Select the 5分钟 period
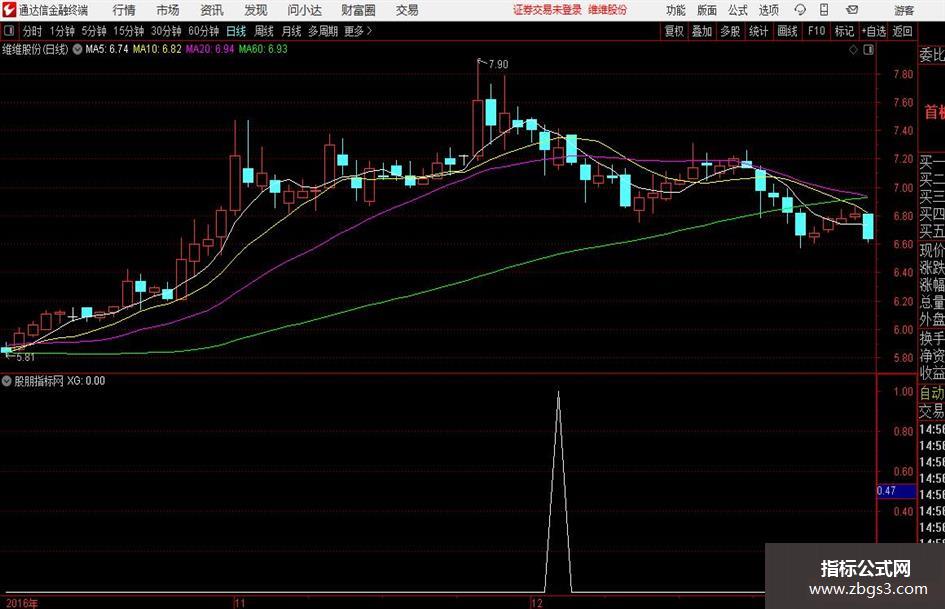Screen dimensions: 945x609 coord(93,31)
